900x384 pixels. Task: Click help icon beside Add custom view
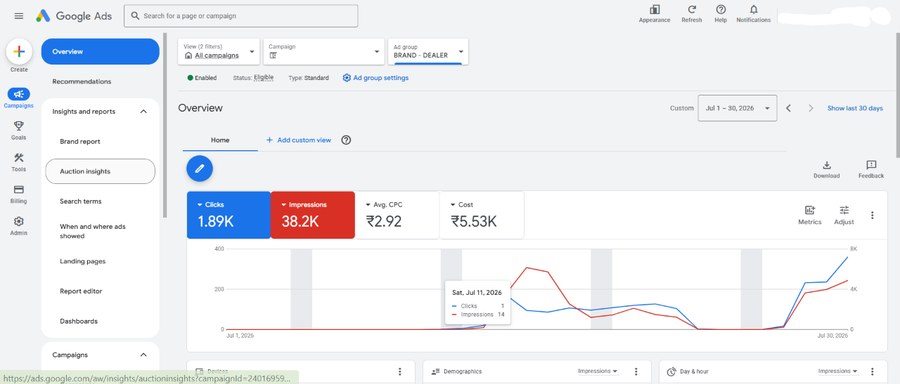click(x=346, y=140)
